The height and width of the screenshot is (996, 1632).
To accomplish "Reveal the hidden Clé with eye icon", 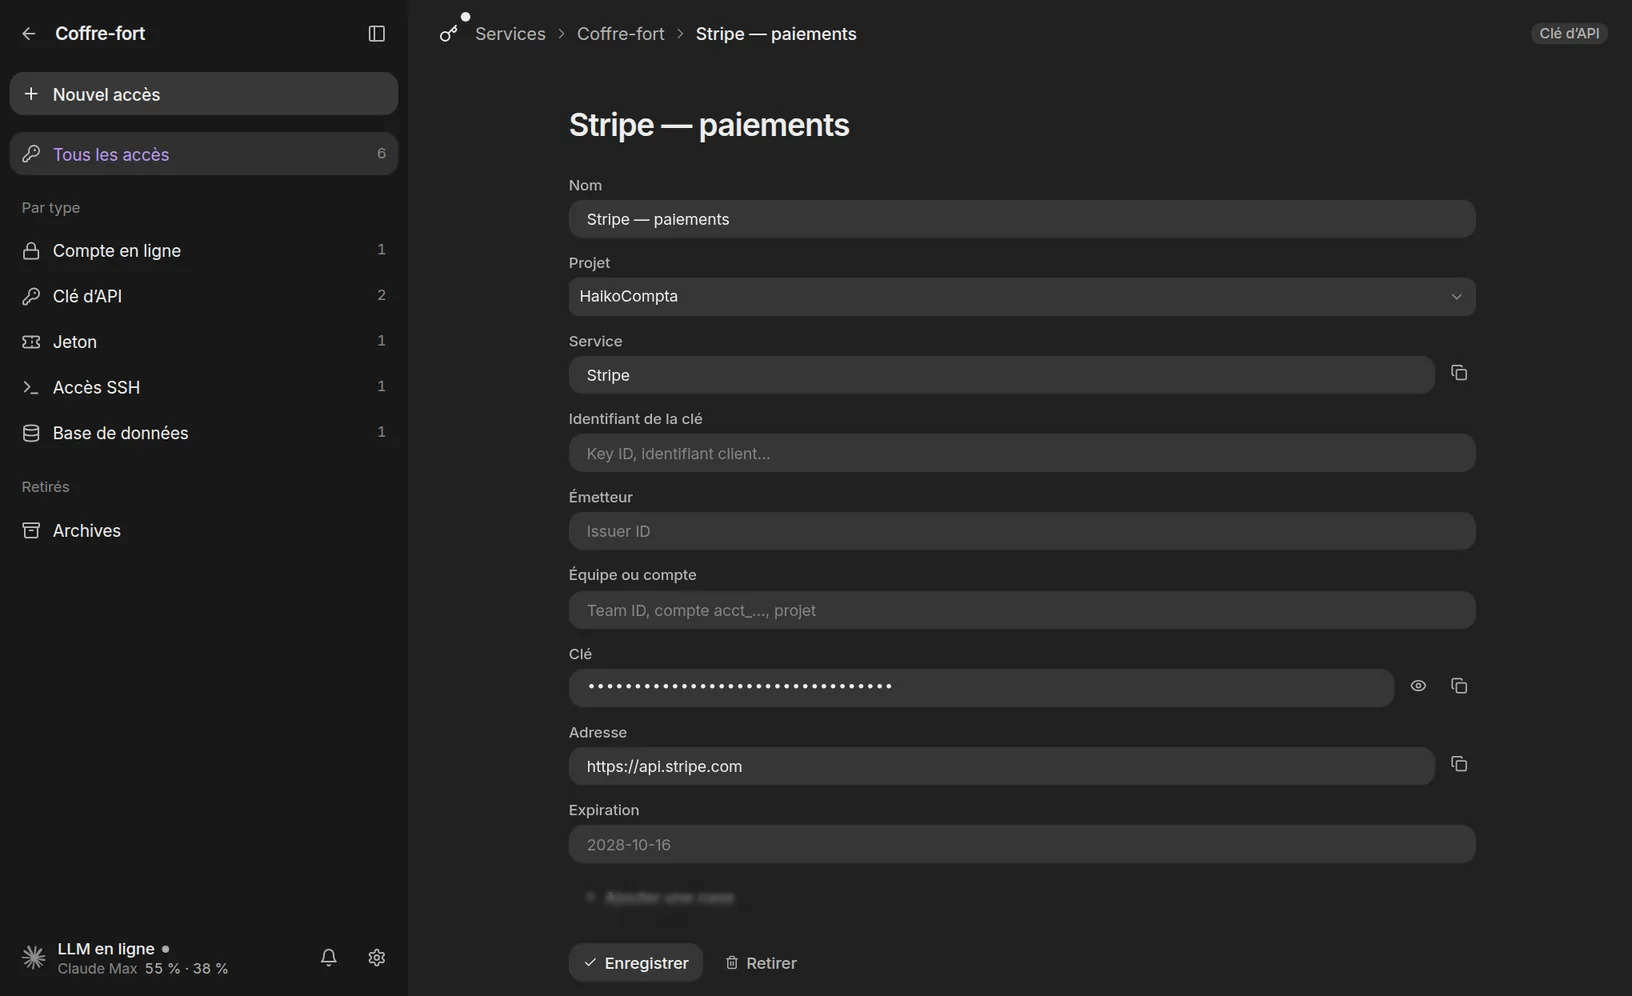I will click(1418, 686).
